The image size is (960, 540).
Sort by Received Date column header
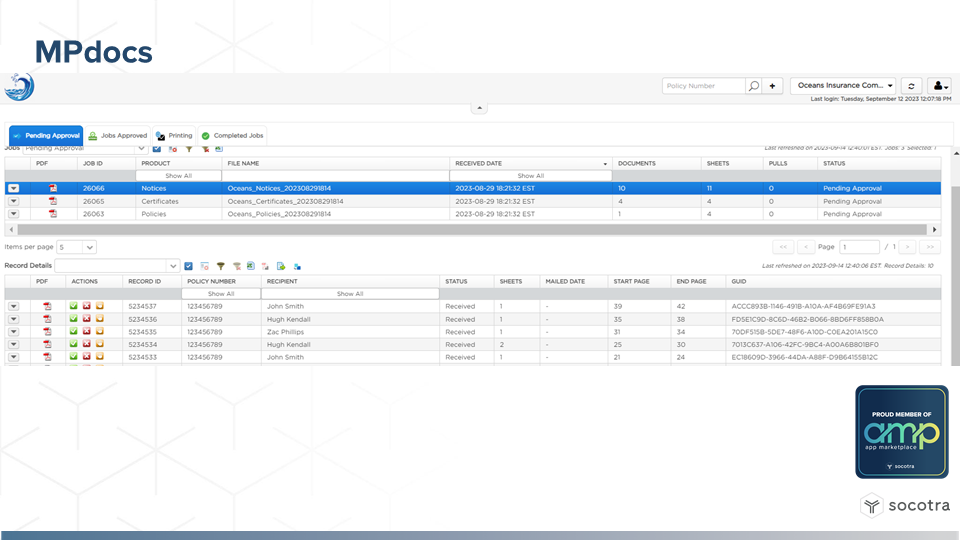(531, 163)
